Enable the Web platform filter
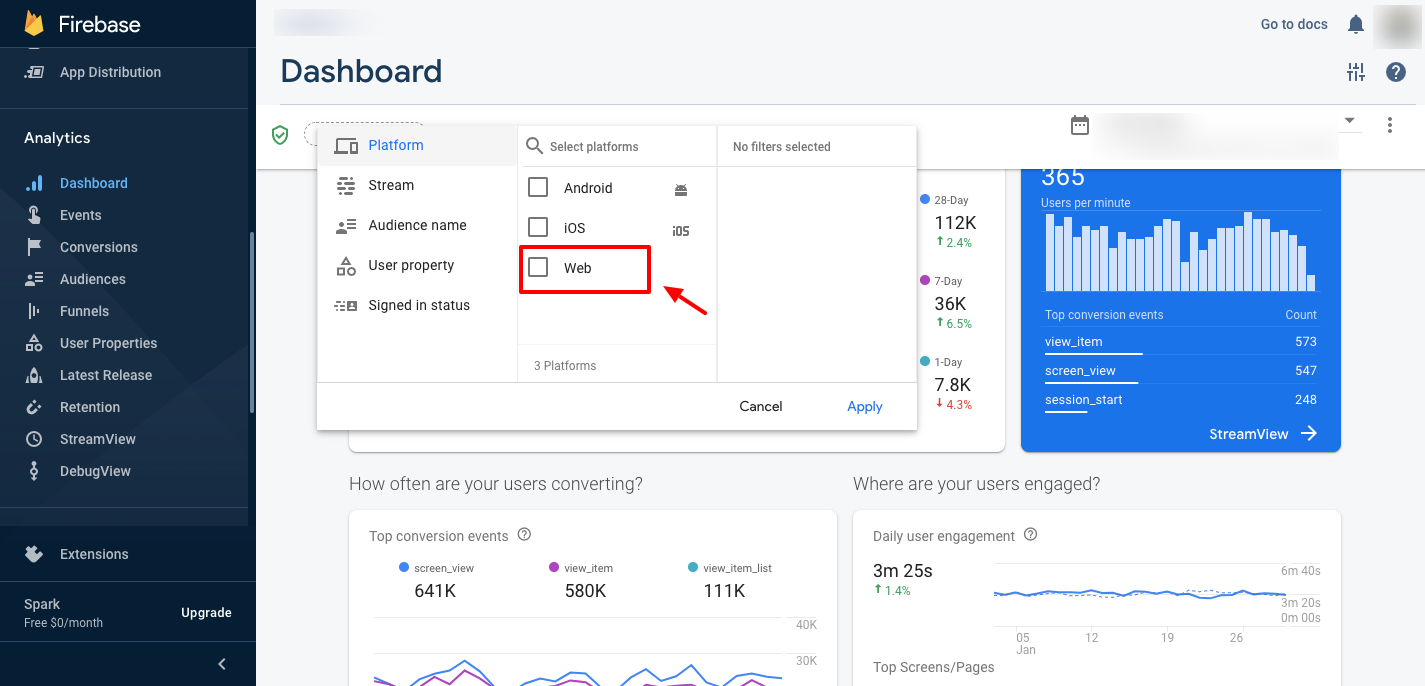This screenshot has width=1425, height=686. click(538, 268)
